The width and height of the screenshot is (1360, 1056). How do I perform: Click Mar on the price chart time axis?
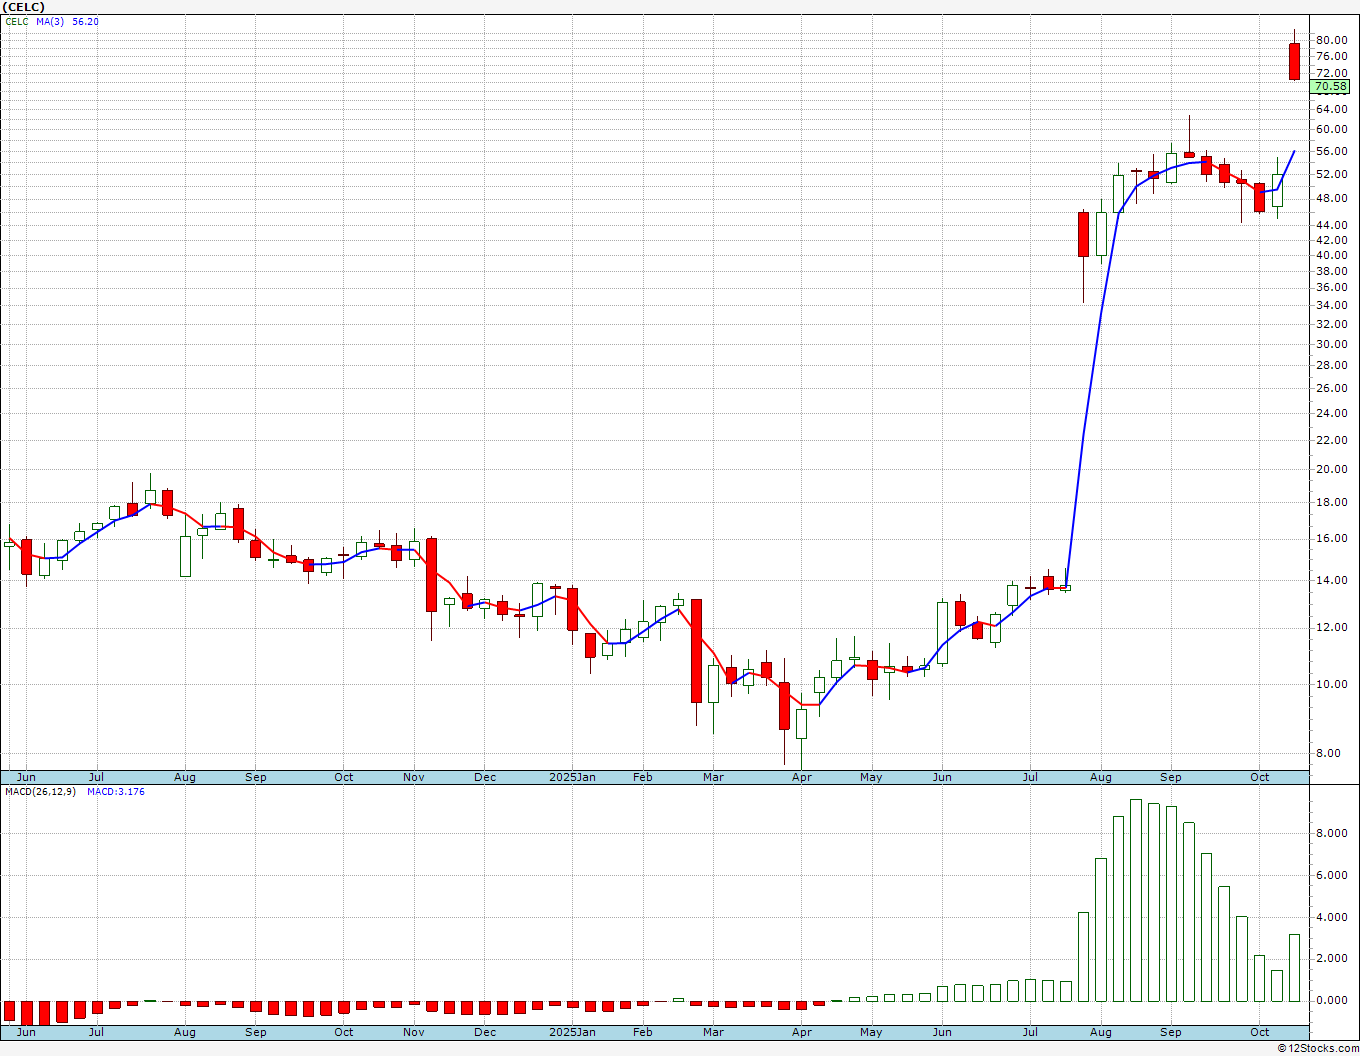coord(713,777)
